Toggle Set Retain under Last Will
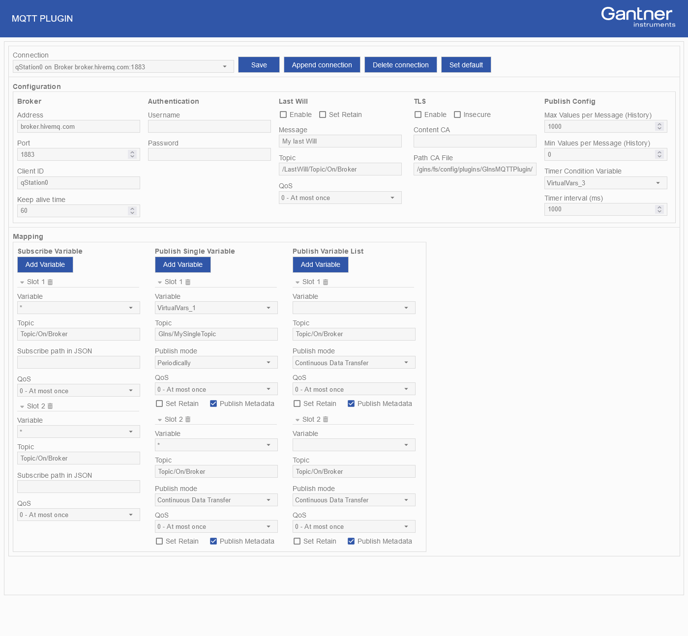This screenshot has height=636, width=688. pos(323,115)
